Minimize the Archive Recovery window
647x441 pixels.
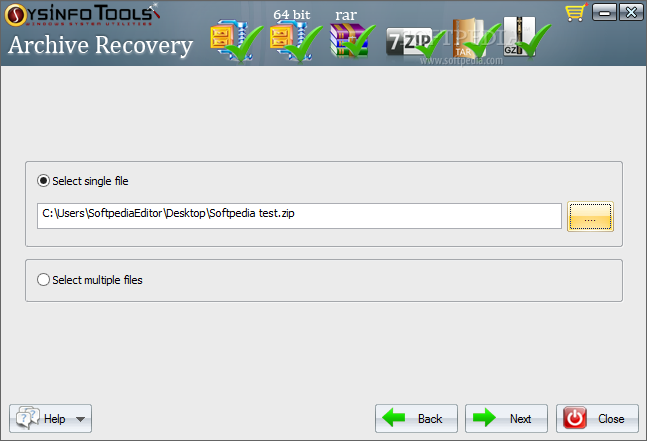[604, 12]
